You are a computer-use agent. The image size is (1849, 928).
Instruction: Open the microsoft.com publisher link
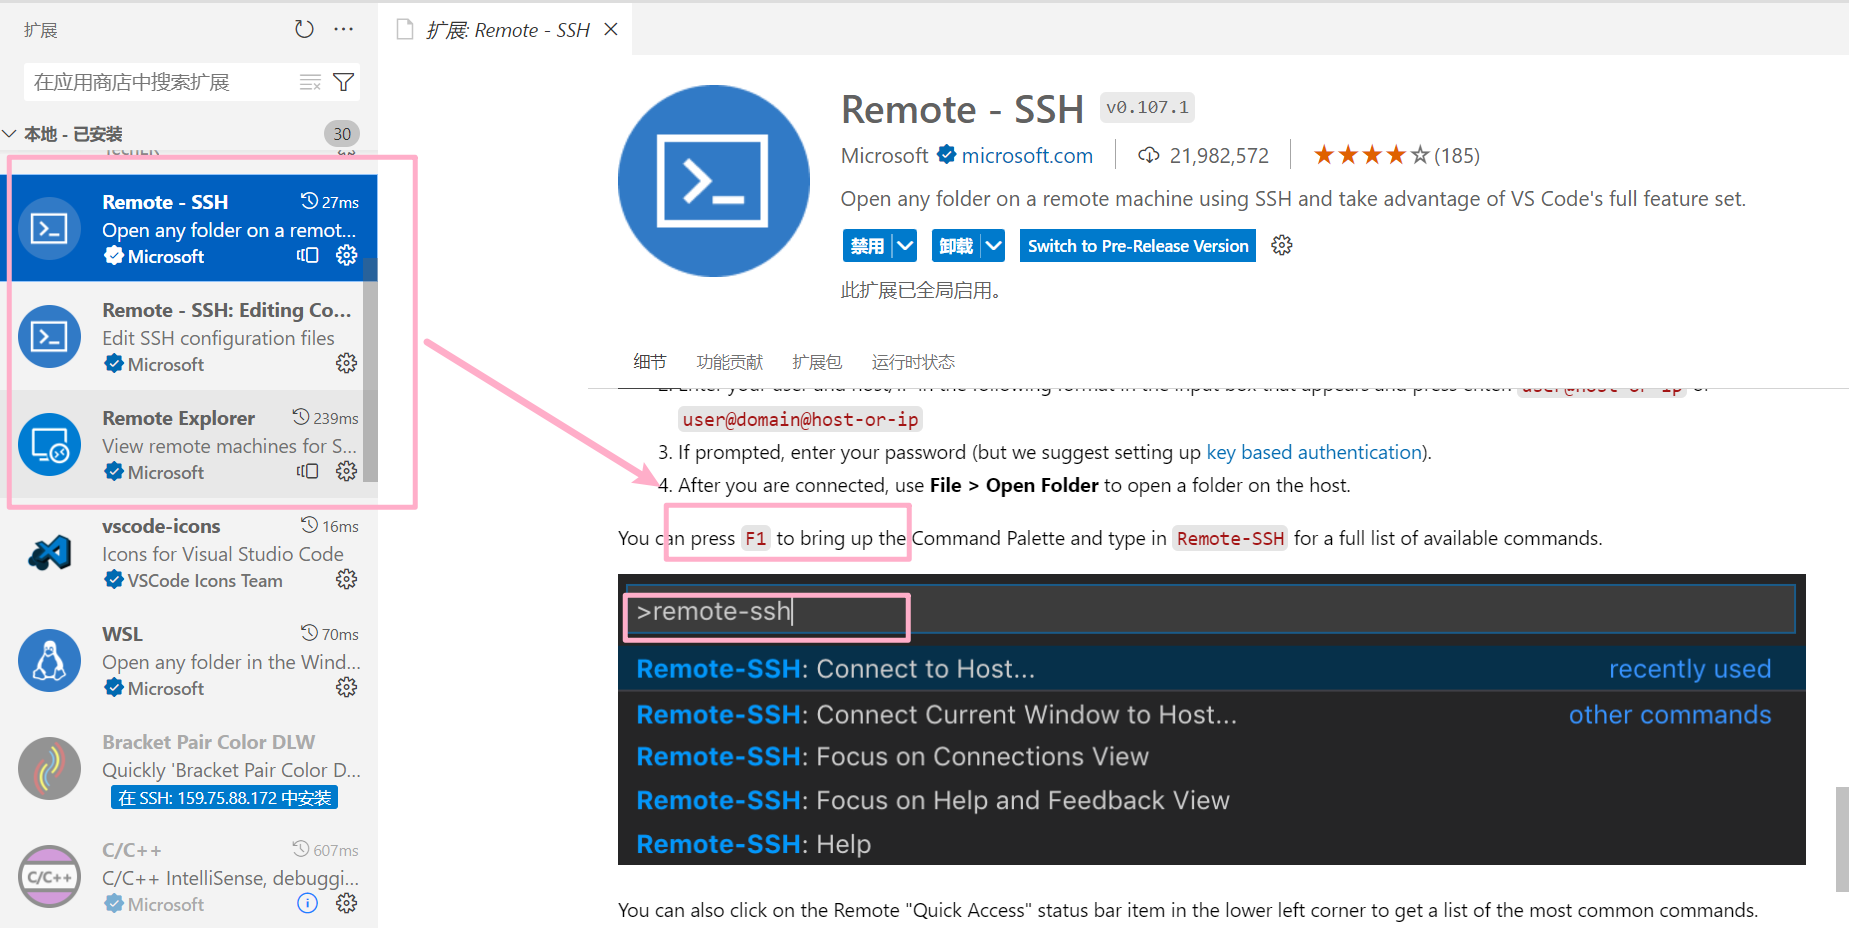1027,155
